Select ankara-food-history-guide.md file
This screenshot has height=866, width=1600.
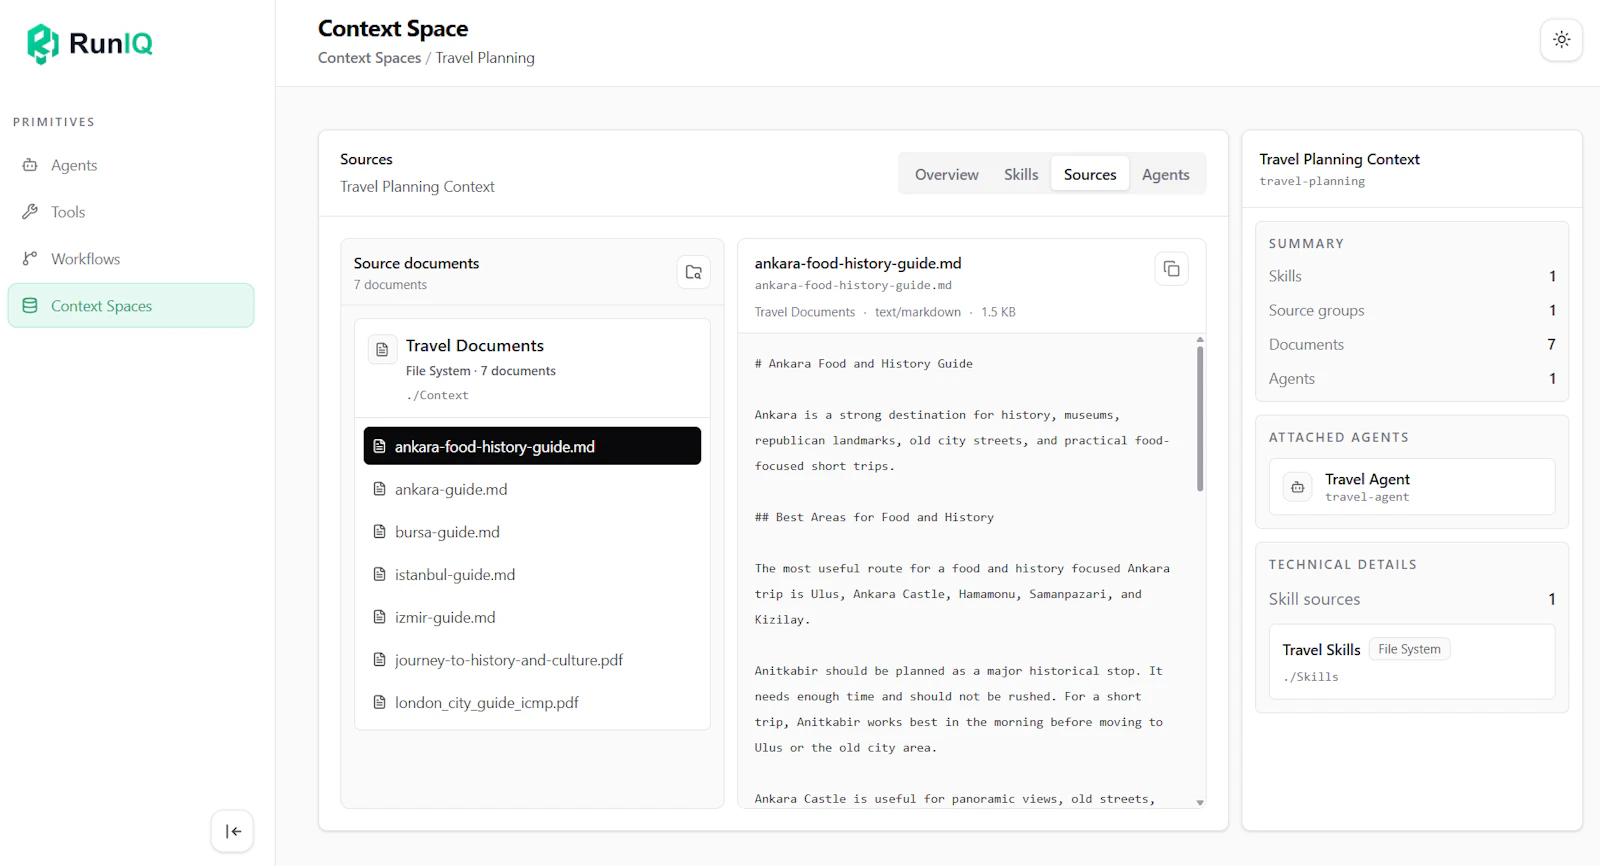coord(532,446)
